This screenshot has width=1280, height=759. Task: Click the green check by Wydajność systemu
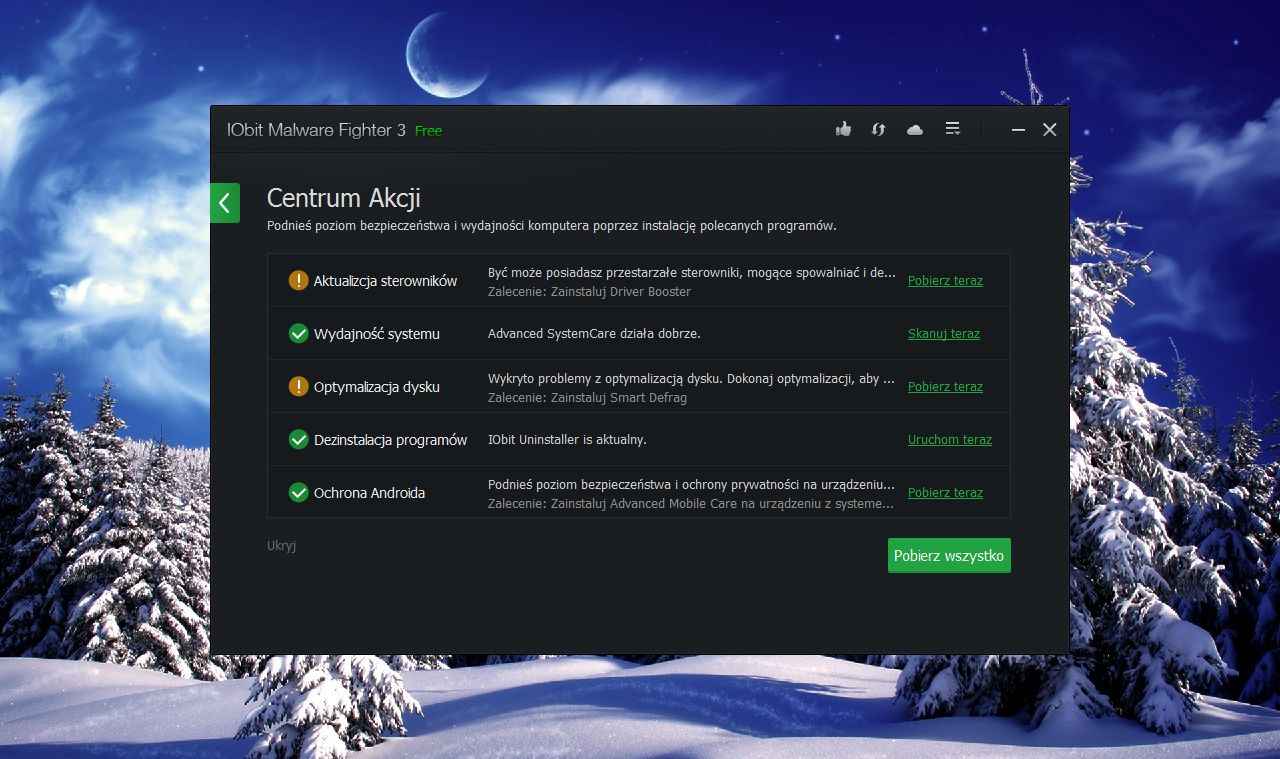(298, 333)
